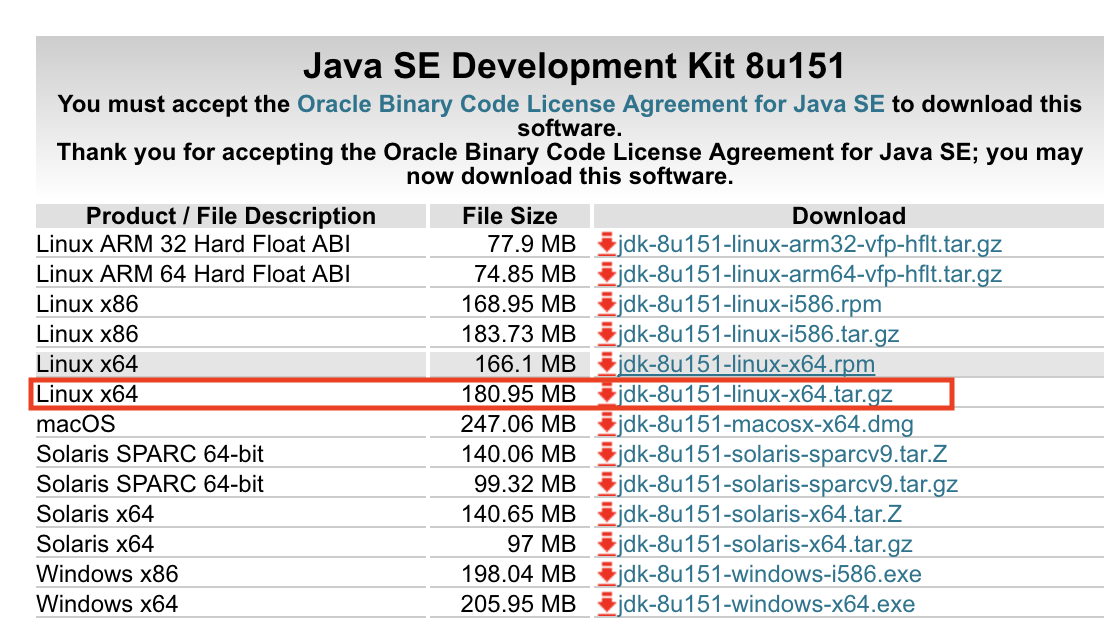
Task: Download jdk-8u151-windows-i586.exe installer
Action: pyautogui.click(x=769, y=574)
